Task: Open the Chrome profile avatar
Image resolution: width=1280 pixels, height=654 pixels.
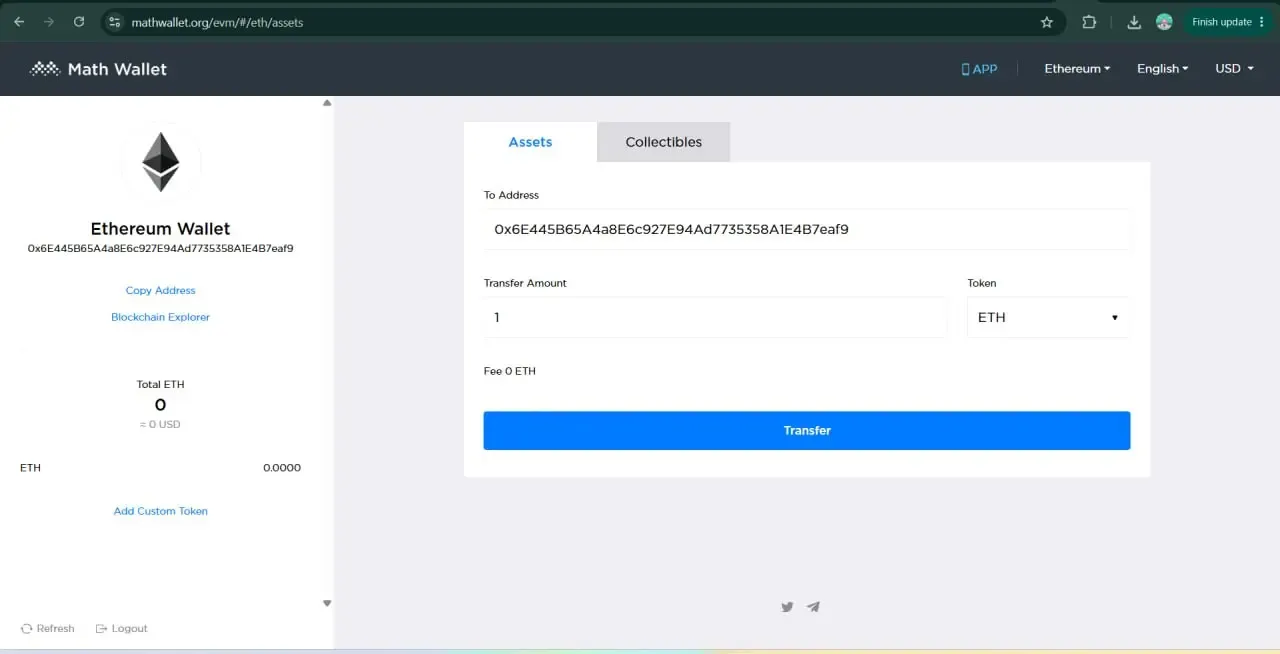Action: click(x=1164, y=22)
